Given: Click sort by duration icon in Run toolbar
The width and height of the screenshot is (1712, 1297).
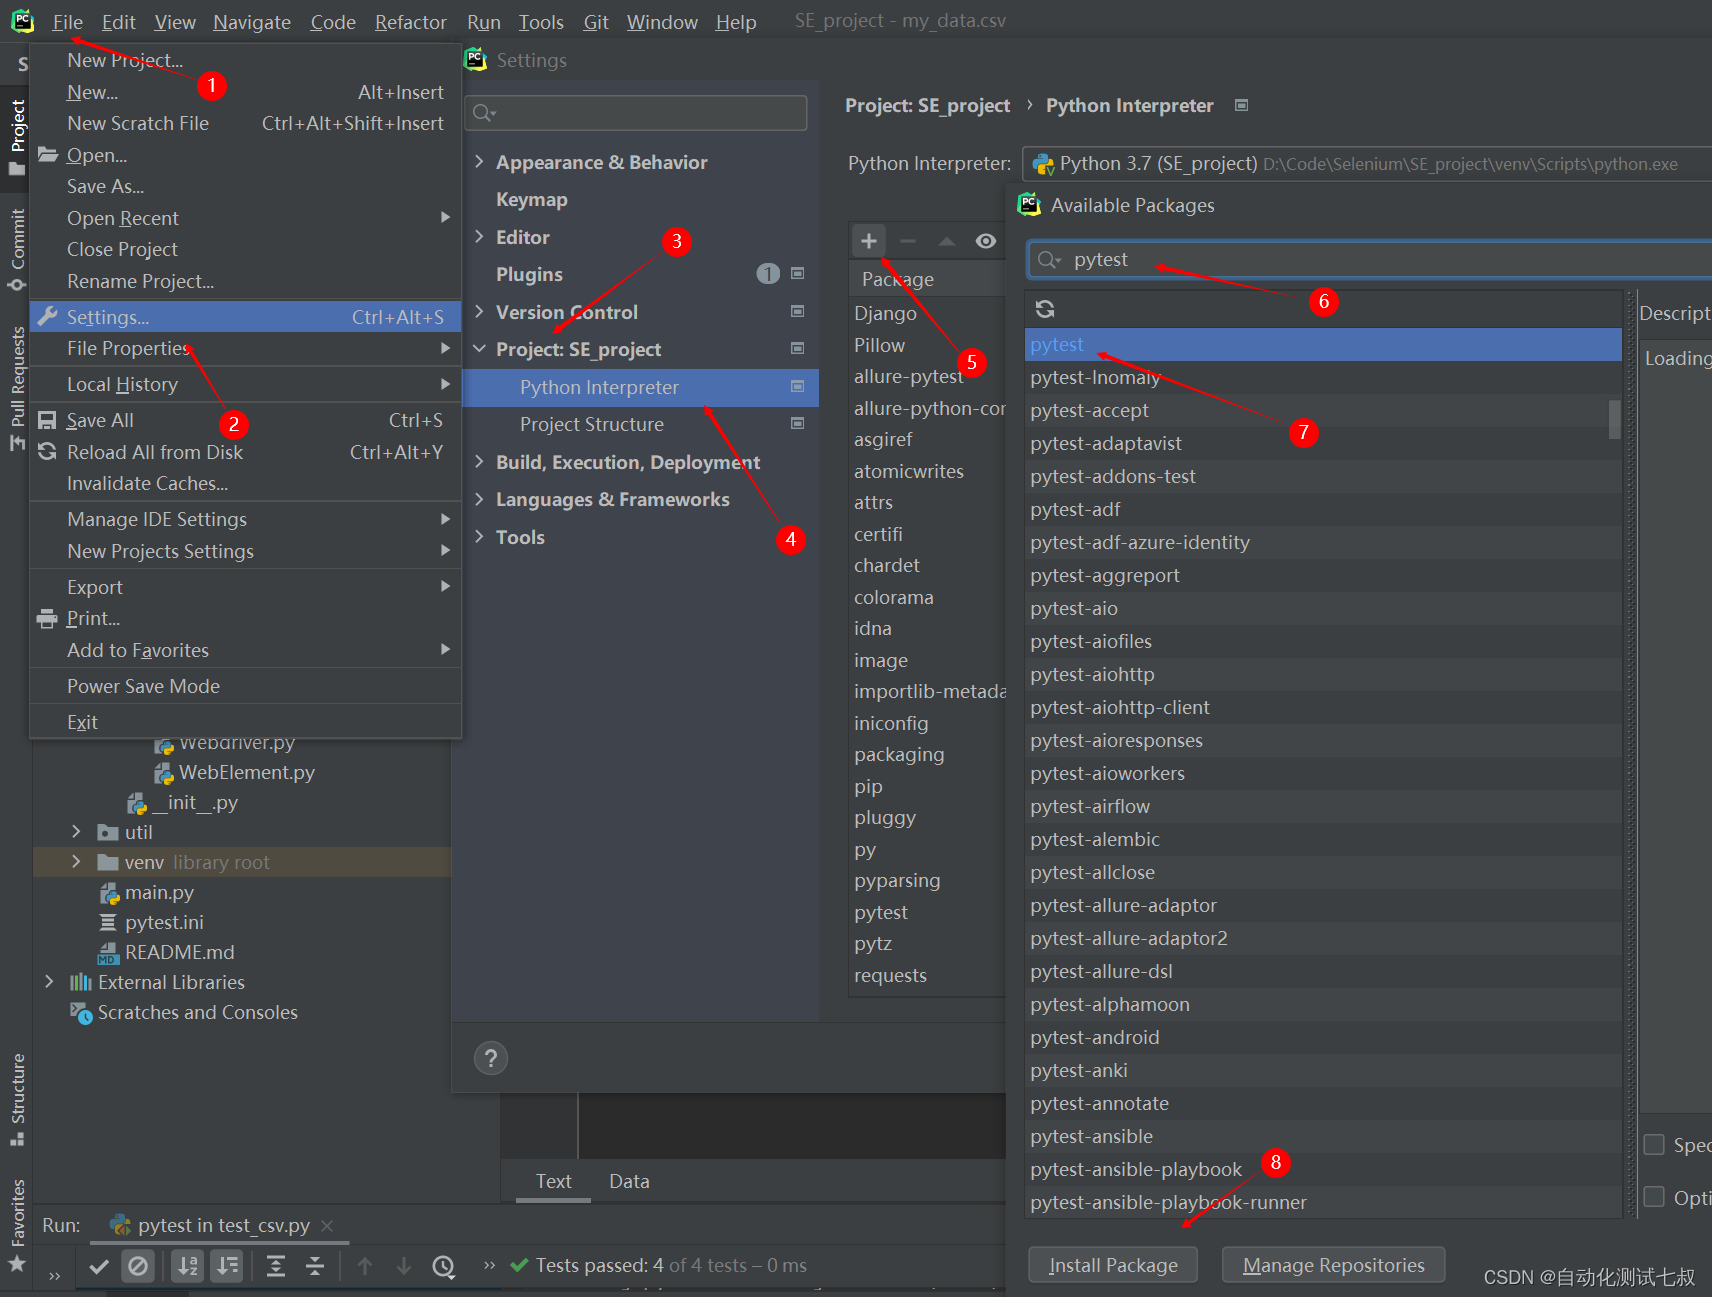Looking at the screenshot, I should pyautogui.click(x=228, y=1267).
